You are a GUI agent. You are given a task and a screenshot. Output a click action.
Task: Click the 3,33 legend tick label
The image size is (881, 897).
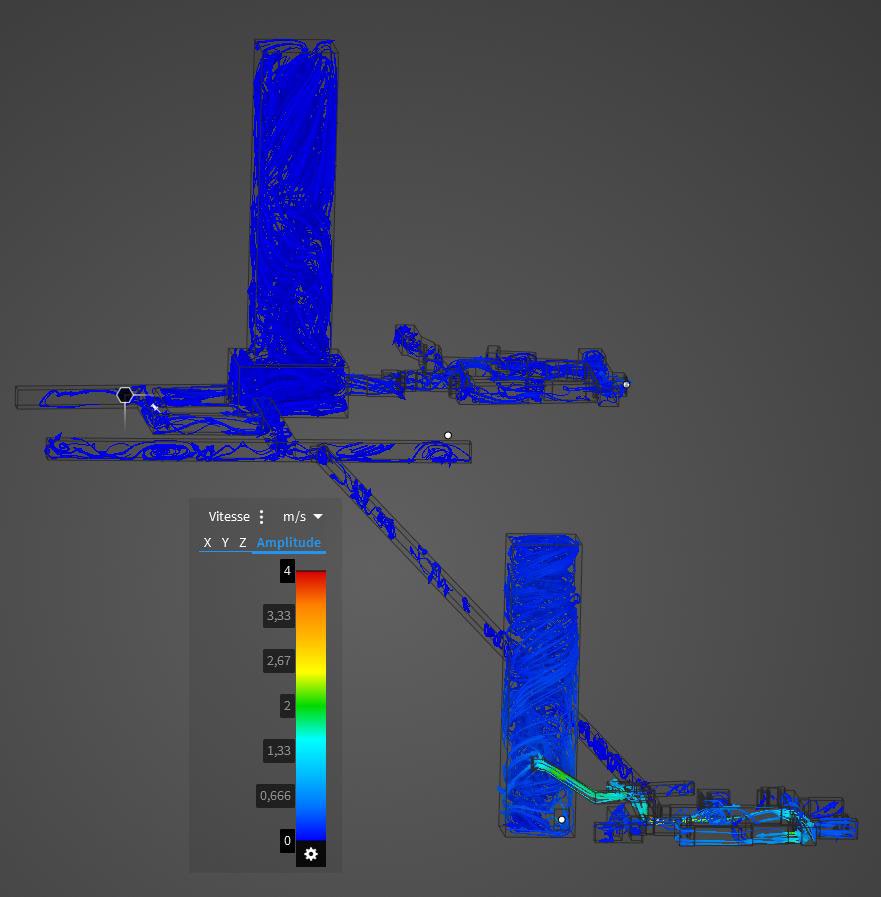(x=278, y=616)
